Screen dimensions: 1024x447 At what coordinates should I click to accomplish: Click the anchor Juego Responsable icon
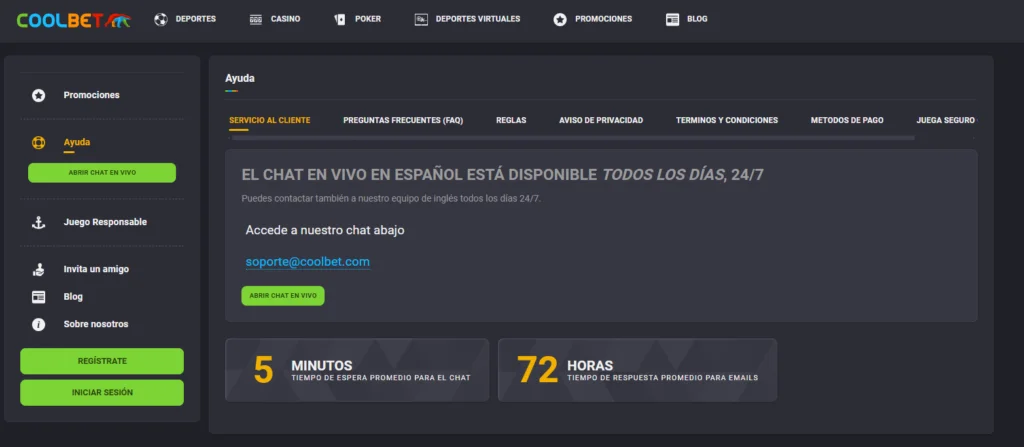pos(39,222)
